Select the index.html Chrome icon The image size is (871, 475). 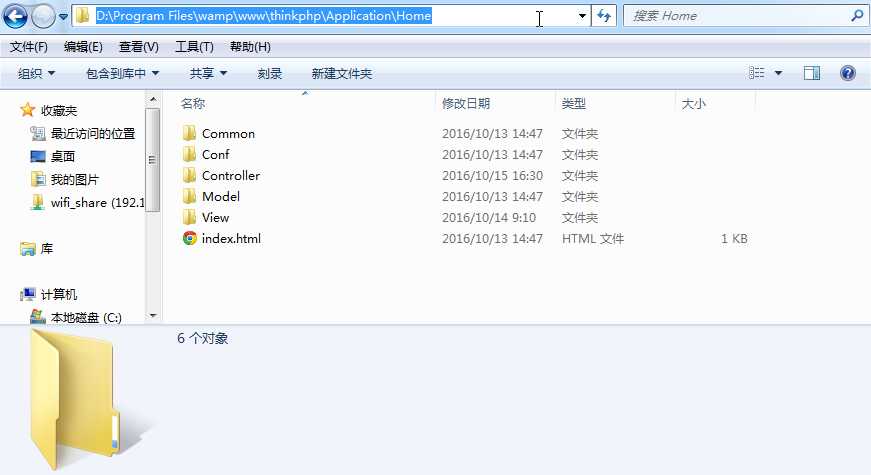pyautogui.click(x=189, y=238)
